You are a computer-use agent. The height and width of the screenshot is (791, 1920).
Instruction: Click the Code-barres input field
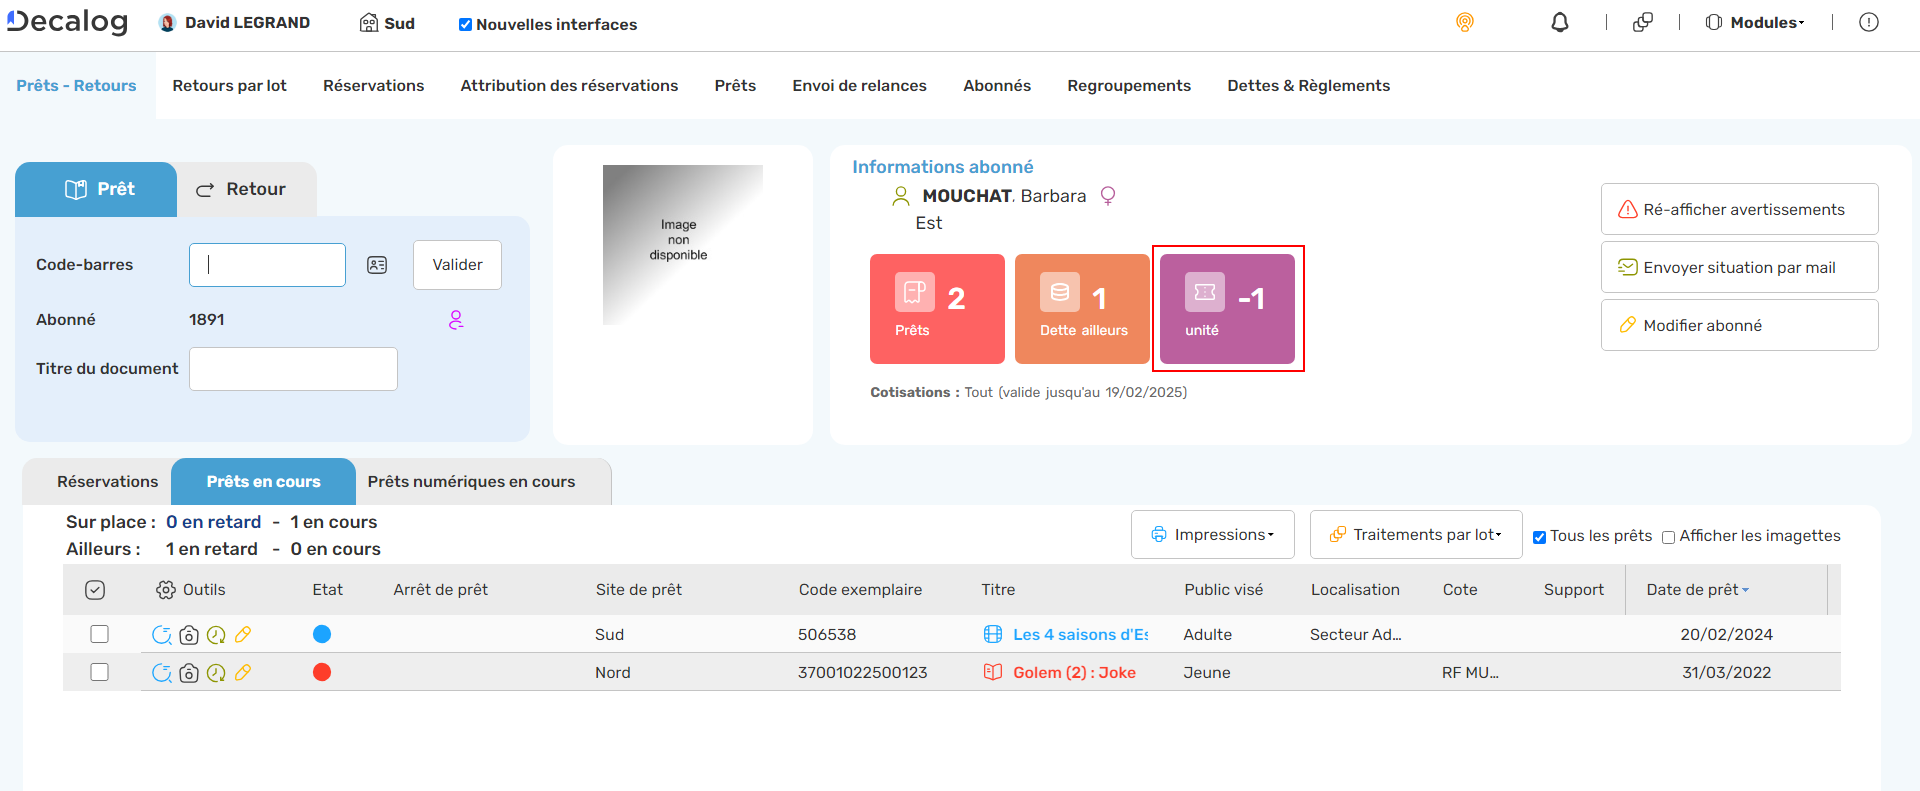tap(267, 265)
